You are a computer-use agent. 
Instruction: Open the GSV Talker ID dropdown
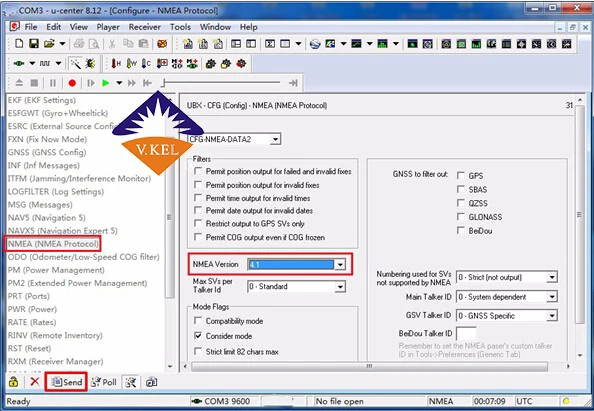click(552, 316)
